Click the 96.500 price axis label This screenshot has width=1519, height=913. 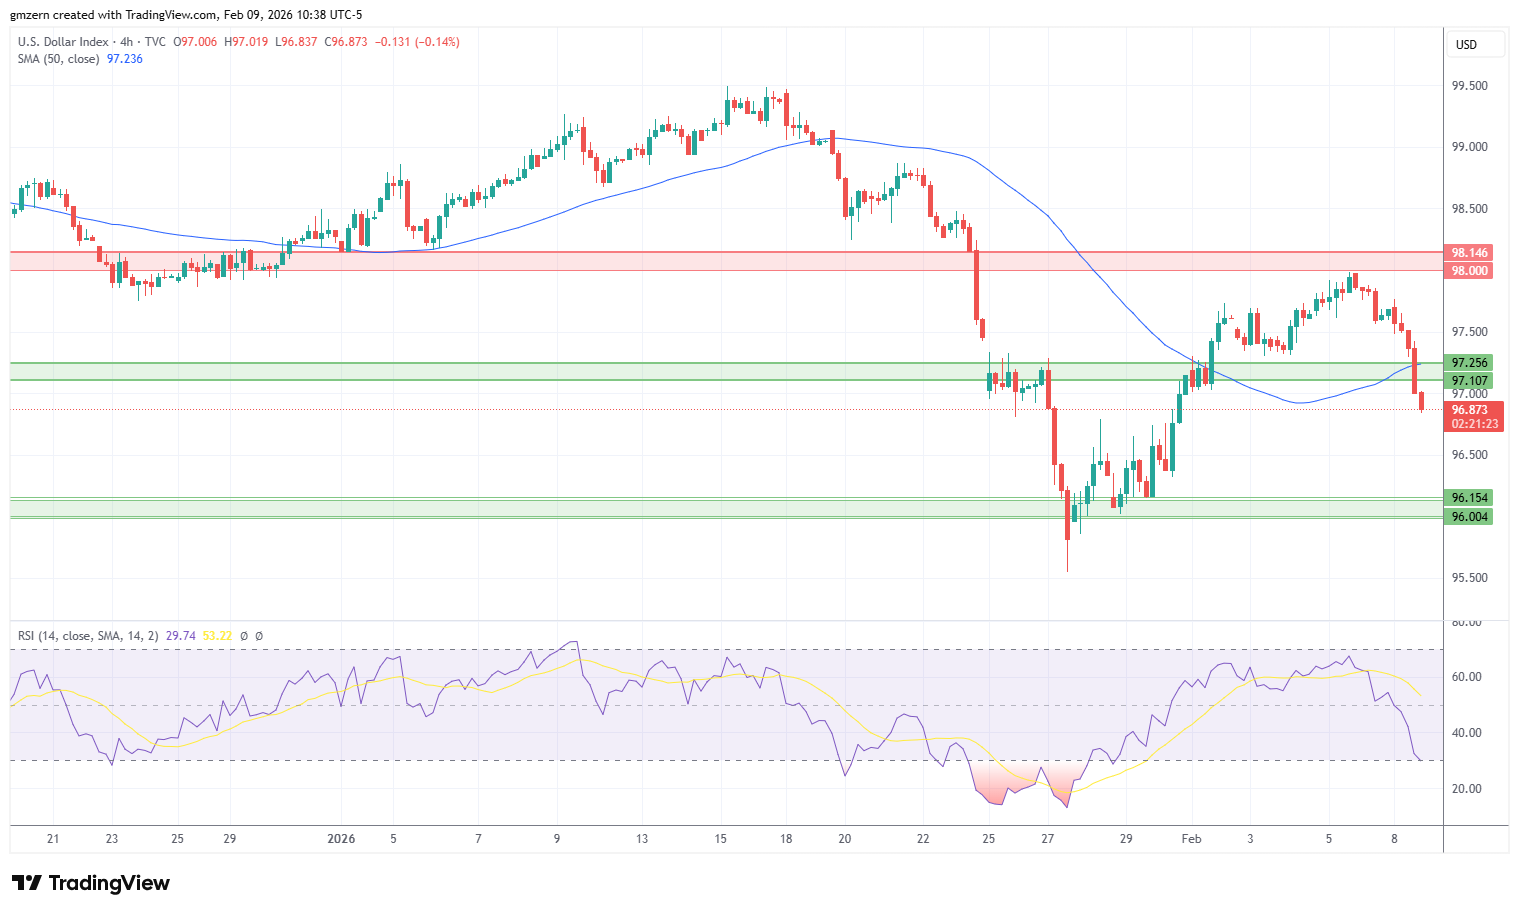[1469, 455]
